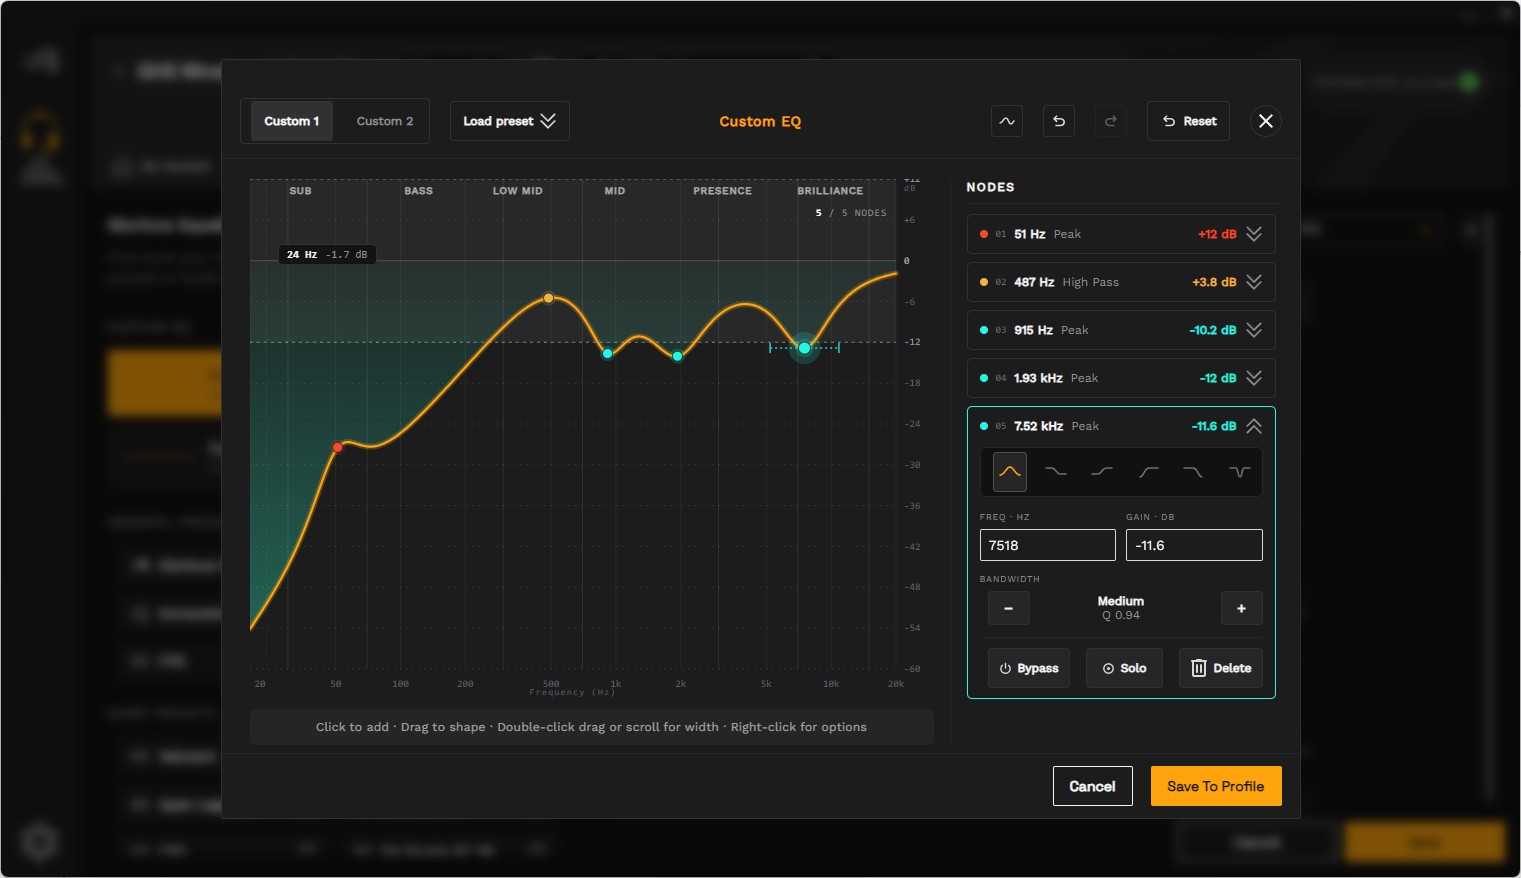Viewport: 1521px width, 878px height.
Task: Click the undo arrow icon
Action: coord(1059,121)
